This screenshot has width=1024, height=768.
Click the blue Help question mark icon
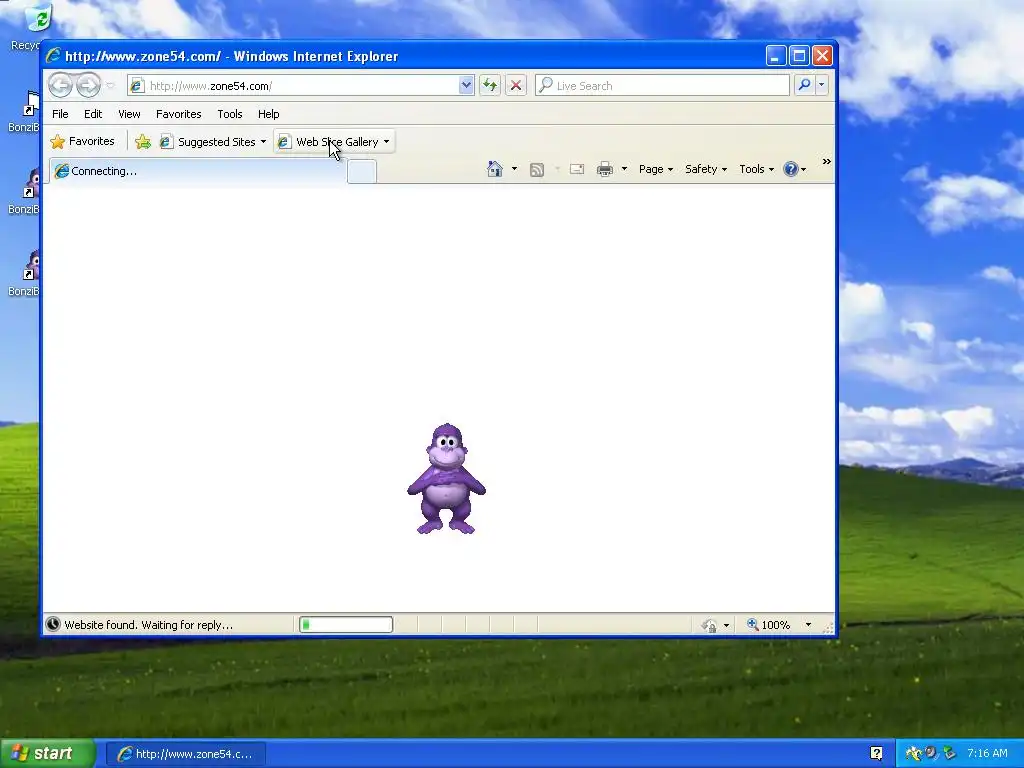(790, 169)
